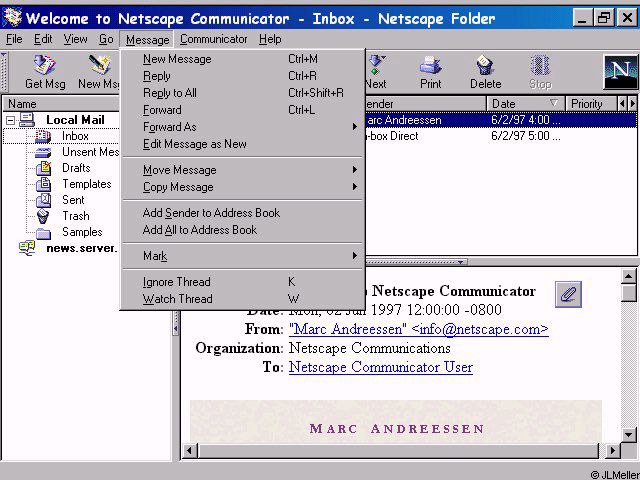The width and height of the screenshot is (640, 480).
Task: Click the vertical scrollbar thumb
Action: tap(629, 293)
